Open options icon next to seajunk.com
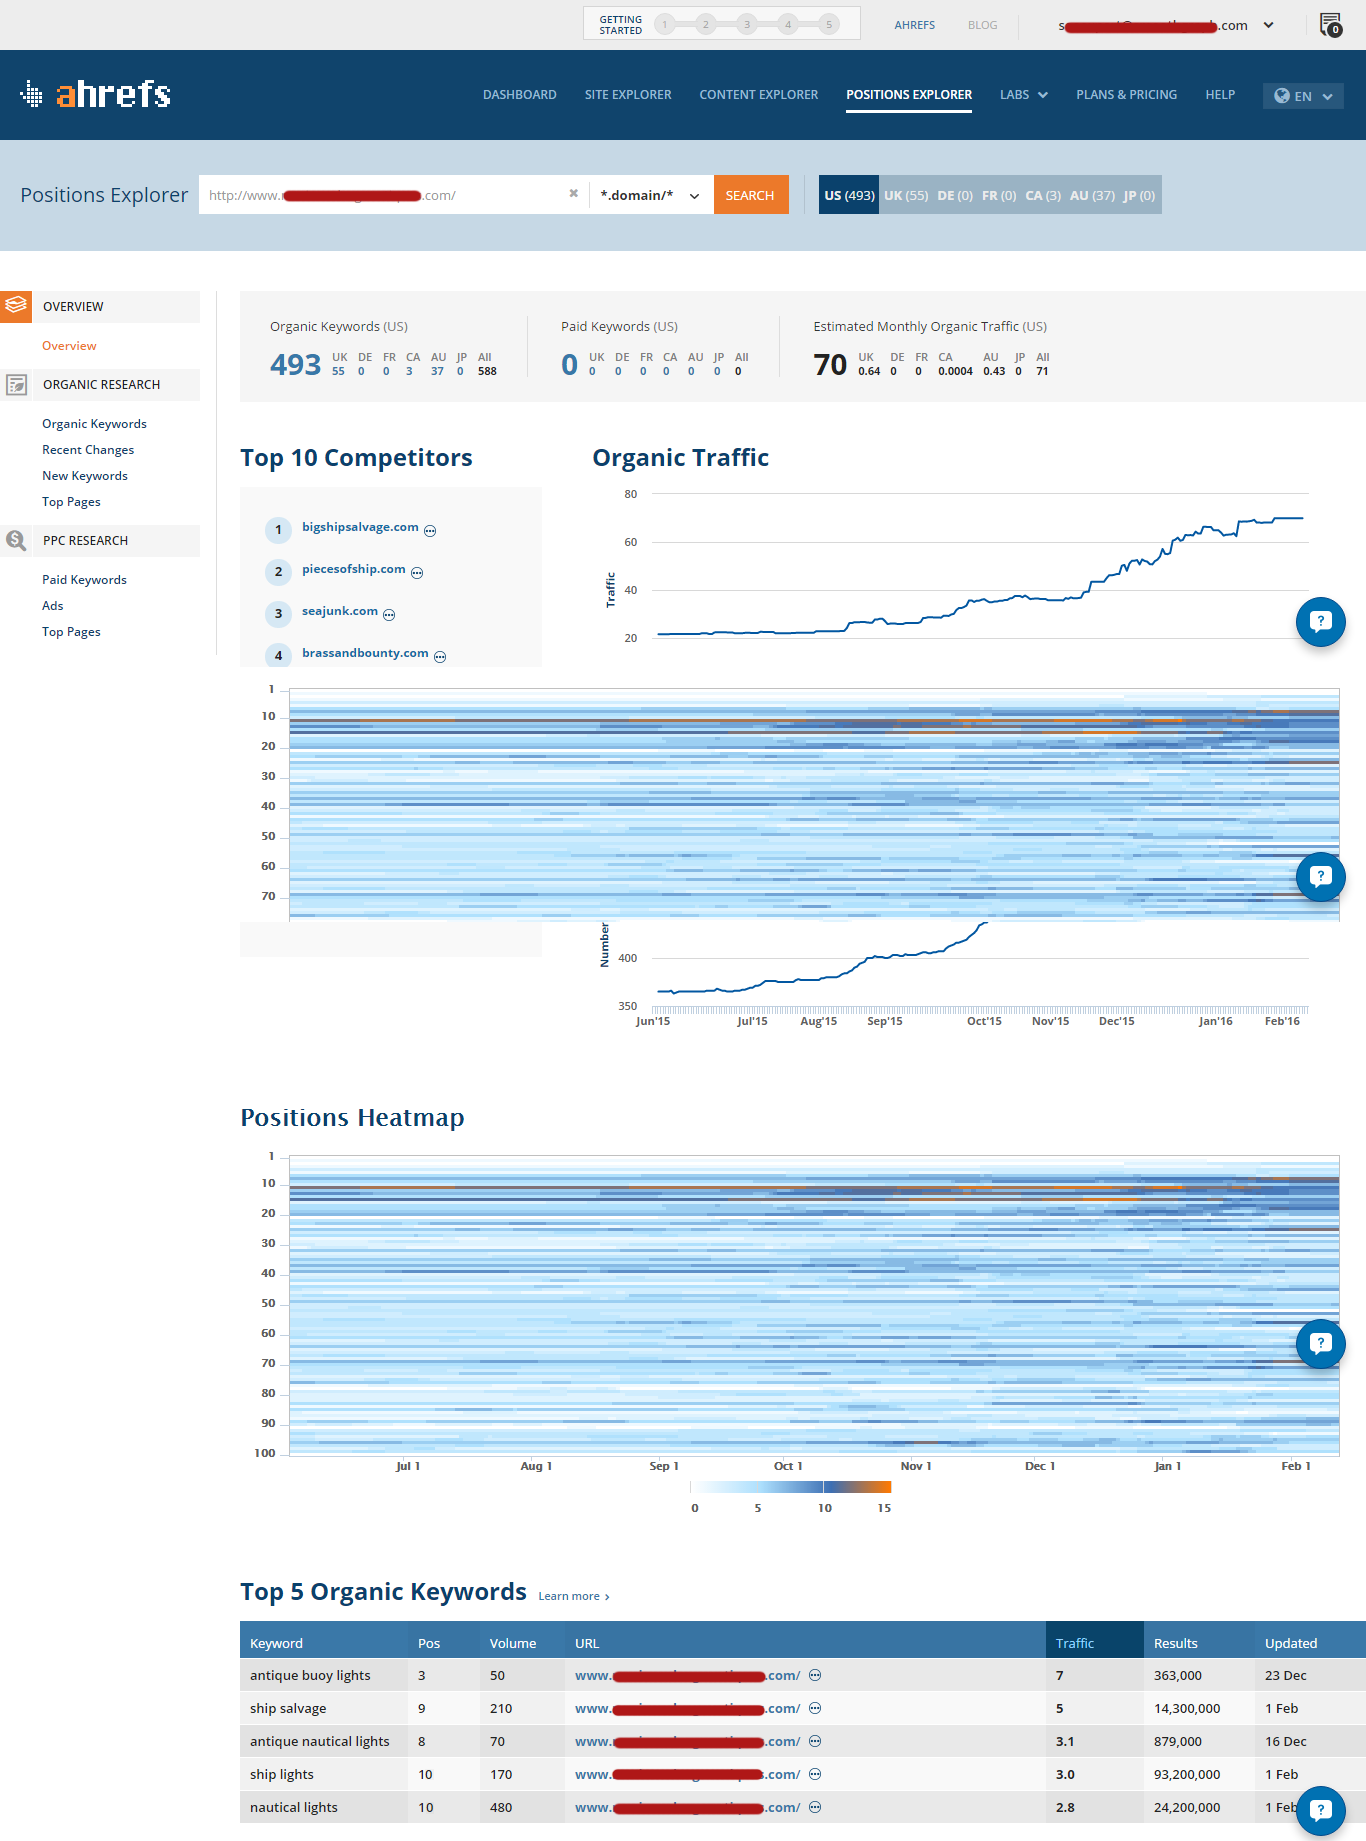 tap(389, 615)
